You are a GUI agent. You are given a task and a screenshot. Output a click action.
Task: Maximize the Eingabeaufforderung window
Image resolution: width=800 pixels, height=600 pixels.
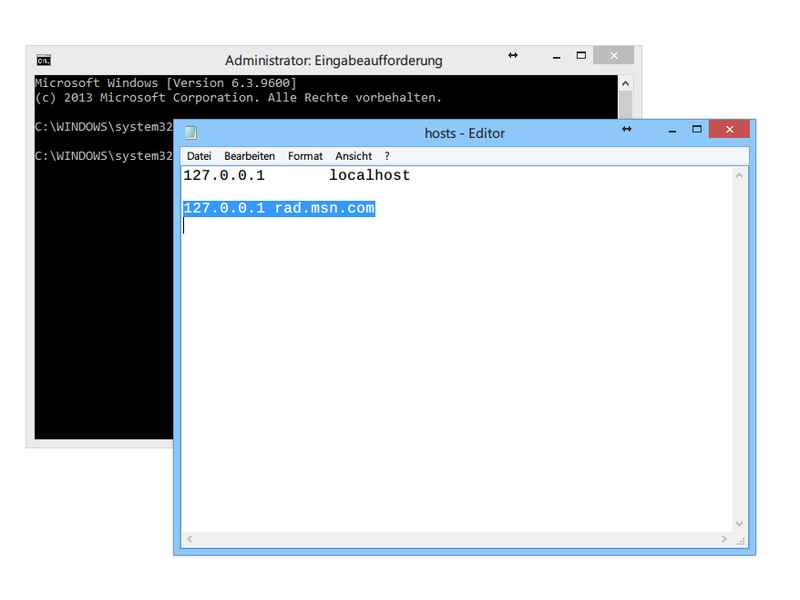tap(581, 55)
